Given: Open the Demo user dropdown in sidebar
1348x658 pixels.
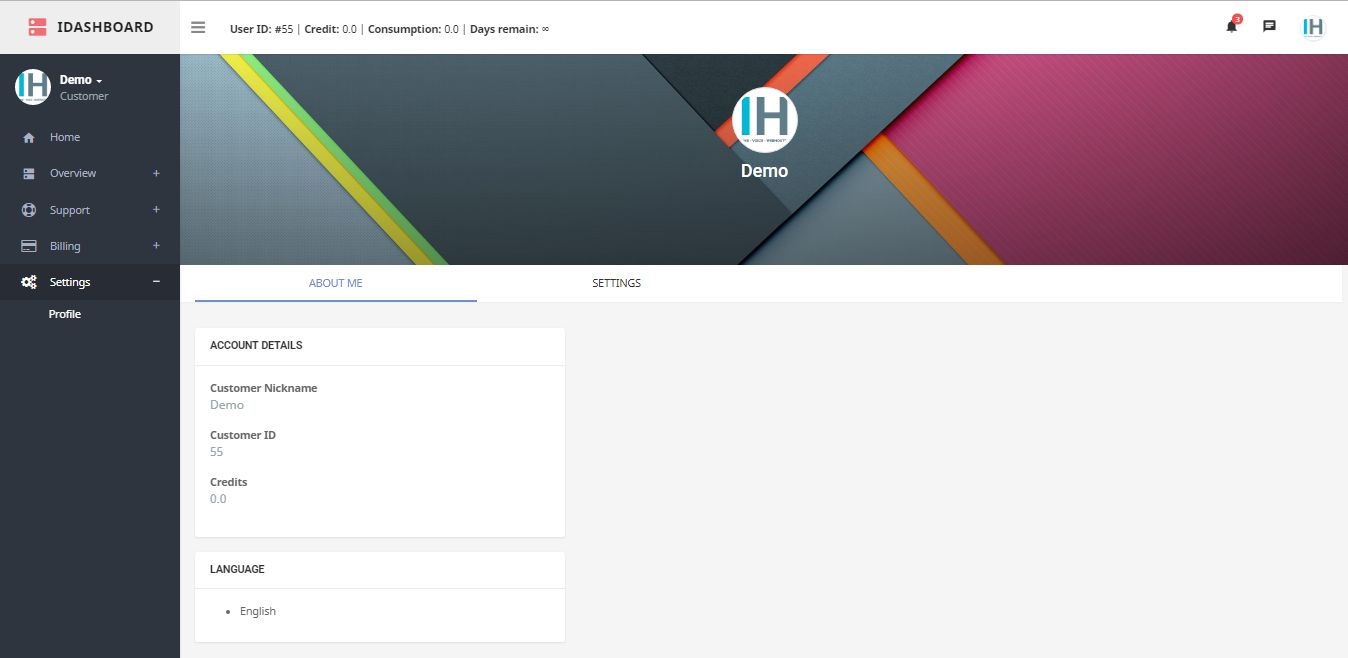Looking at the screenshot, I should tap(81, 80).
